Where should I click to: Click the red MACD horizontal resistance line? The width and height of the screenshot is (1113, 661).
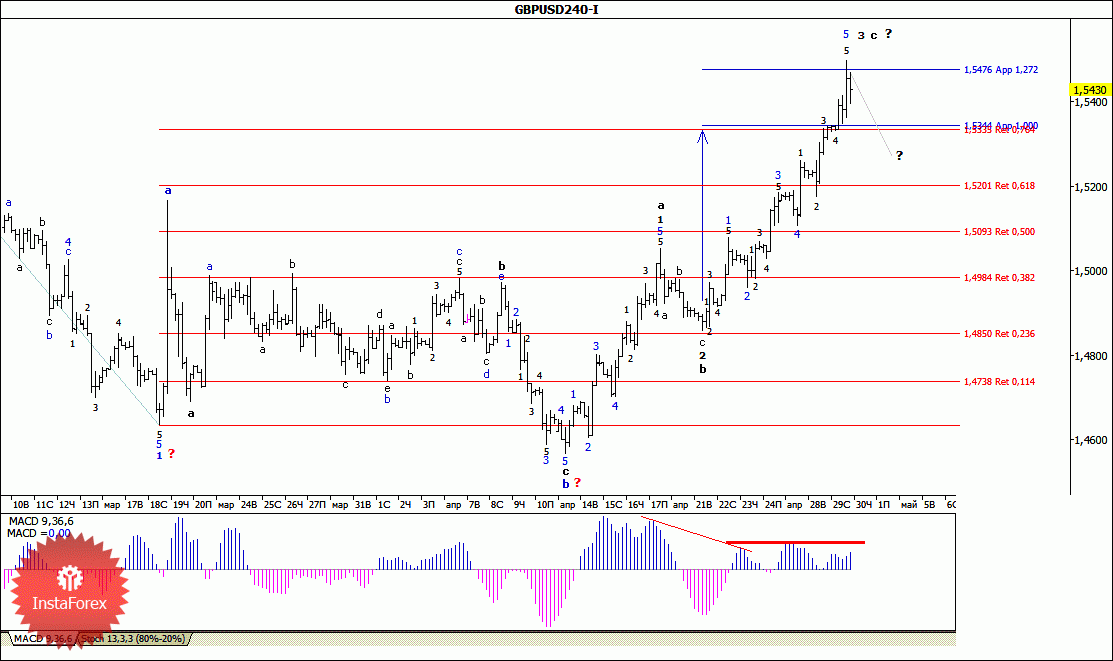[x=795, y=542]
